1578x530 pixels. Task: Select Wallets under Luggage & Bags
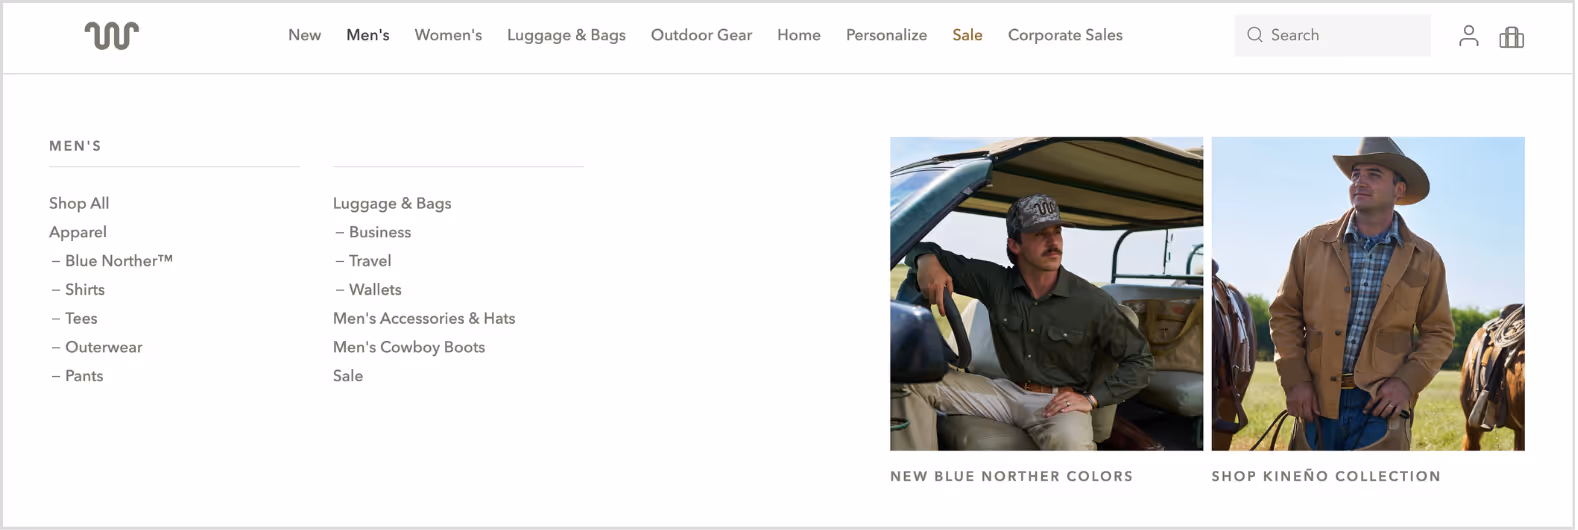(368, 290)
